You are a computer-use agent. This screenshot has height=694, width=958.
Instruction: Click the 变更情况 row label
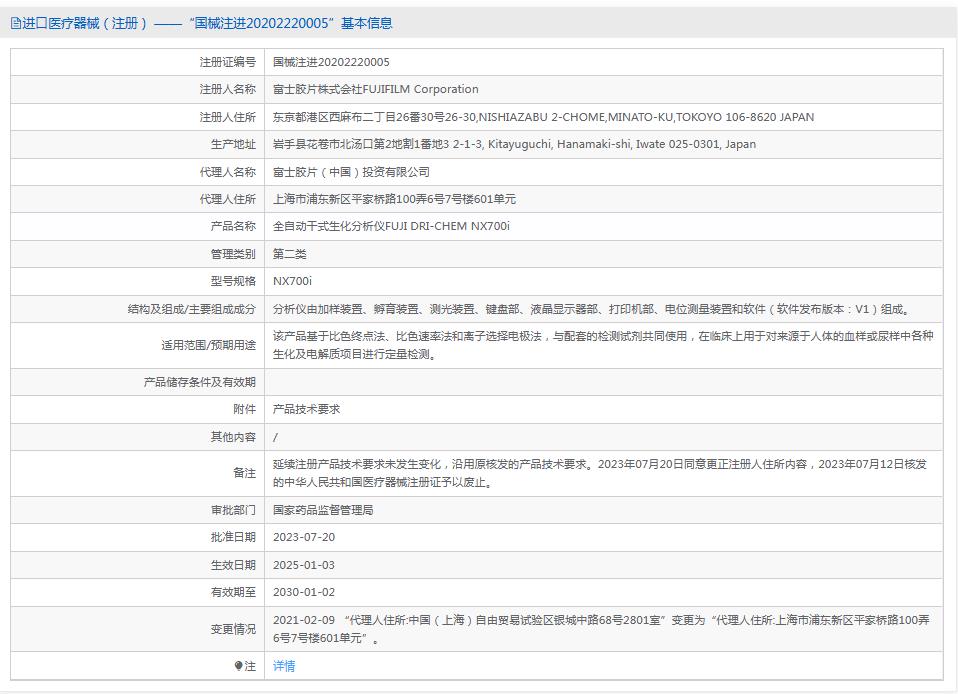pos(233,629)
